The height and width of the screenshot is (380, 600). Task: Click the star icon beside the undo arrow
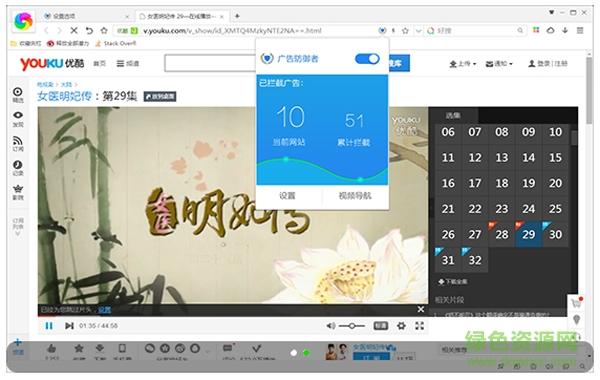click(104, 31)
